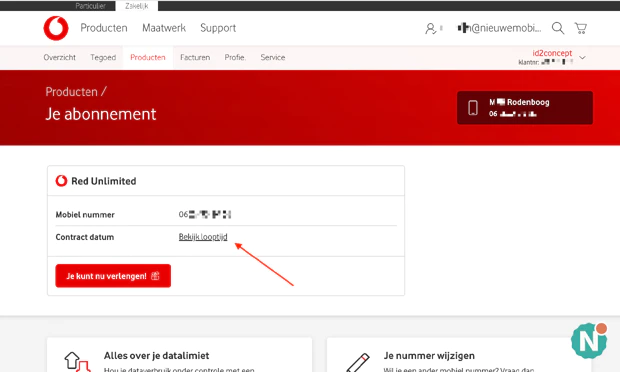Switch to the Zakelijk tab

pyautogui.click(x=137, y=6)
